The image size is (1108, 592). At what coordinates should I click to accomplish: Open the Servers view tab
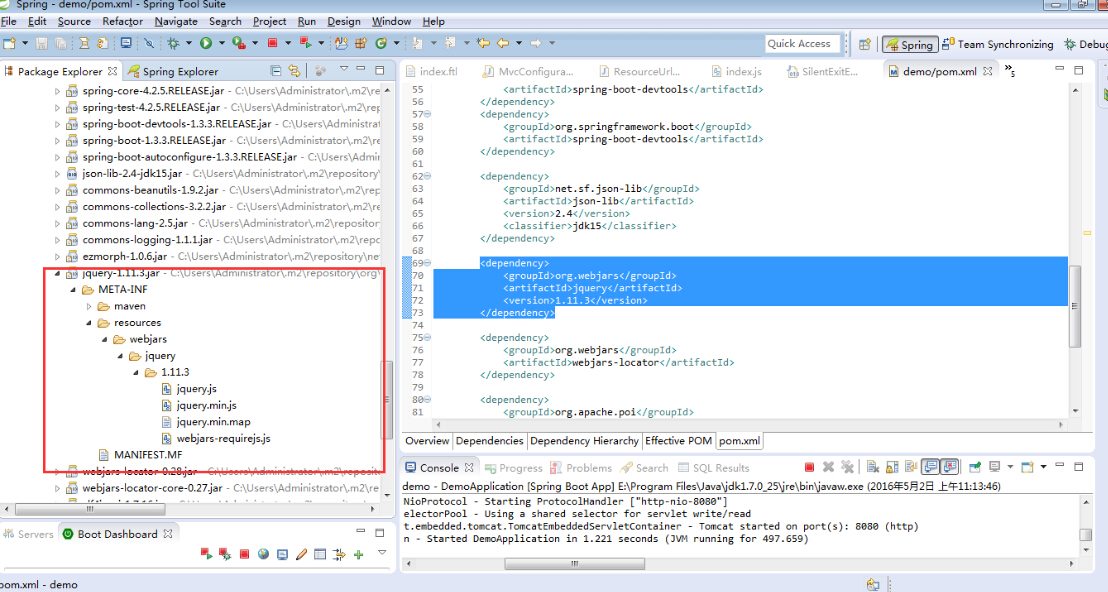point(28,534)
